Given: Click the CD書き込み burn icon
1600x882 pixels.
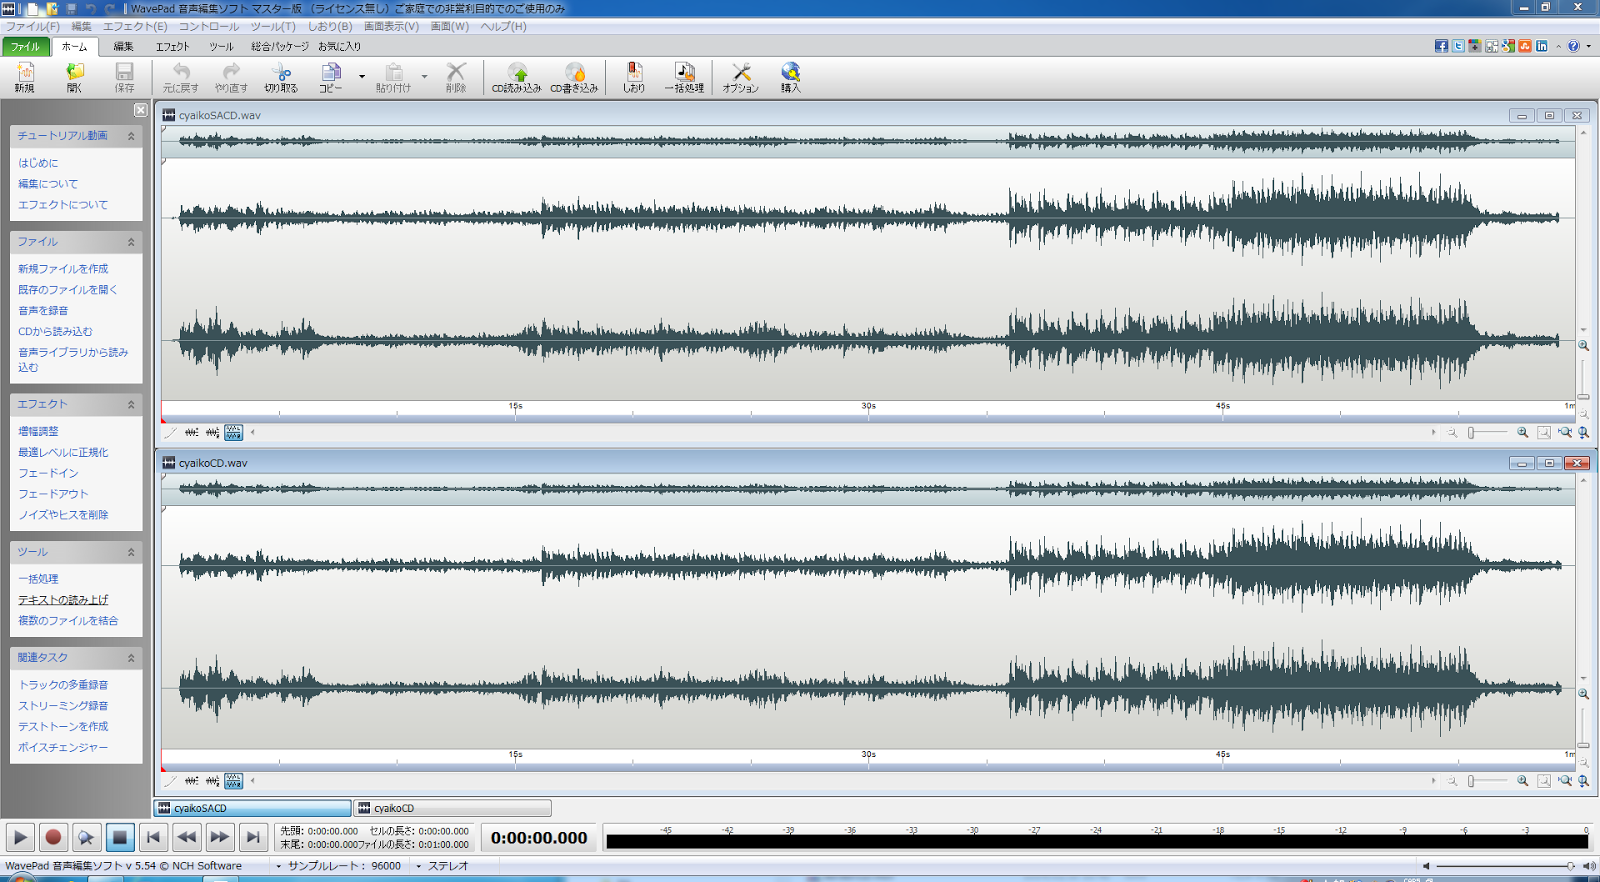Looking at the screenshot, I should tap(574, 77).
